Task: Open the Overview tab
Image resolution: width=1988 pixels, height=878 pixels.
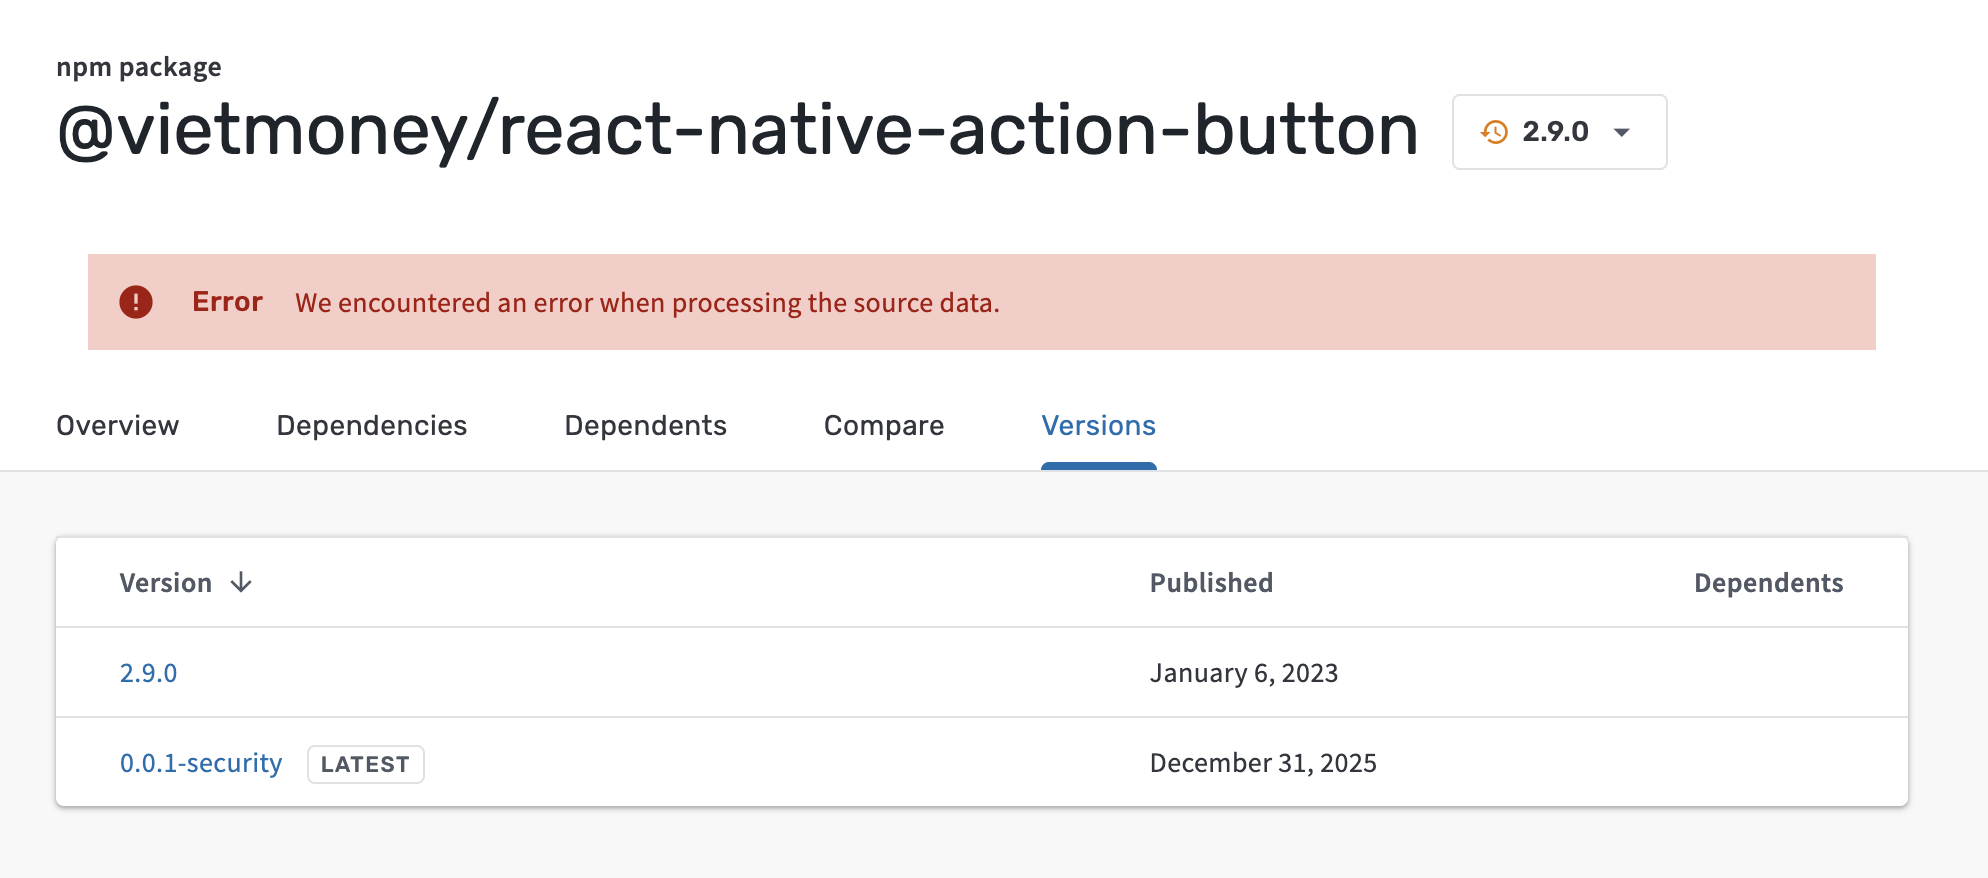Action: pyautogui.click(x=117, y=425)
